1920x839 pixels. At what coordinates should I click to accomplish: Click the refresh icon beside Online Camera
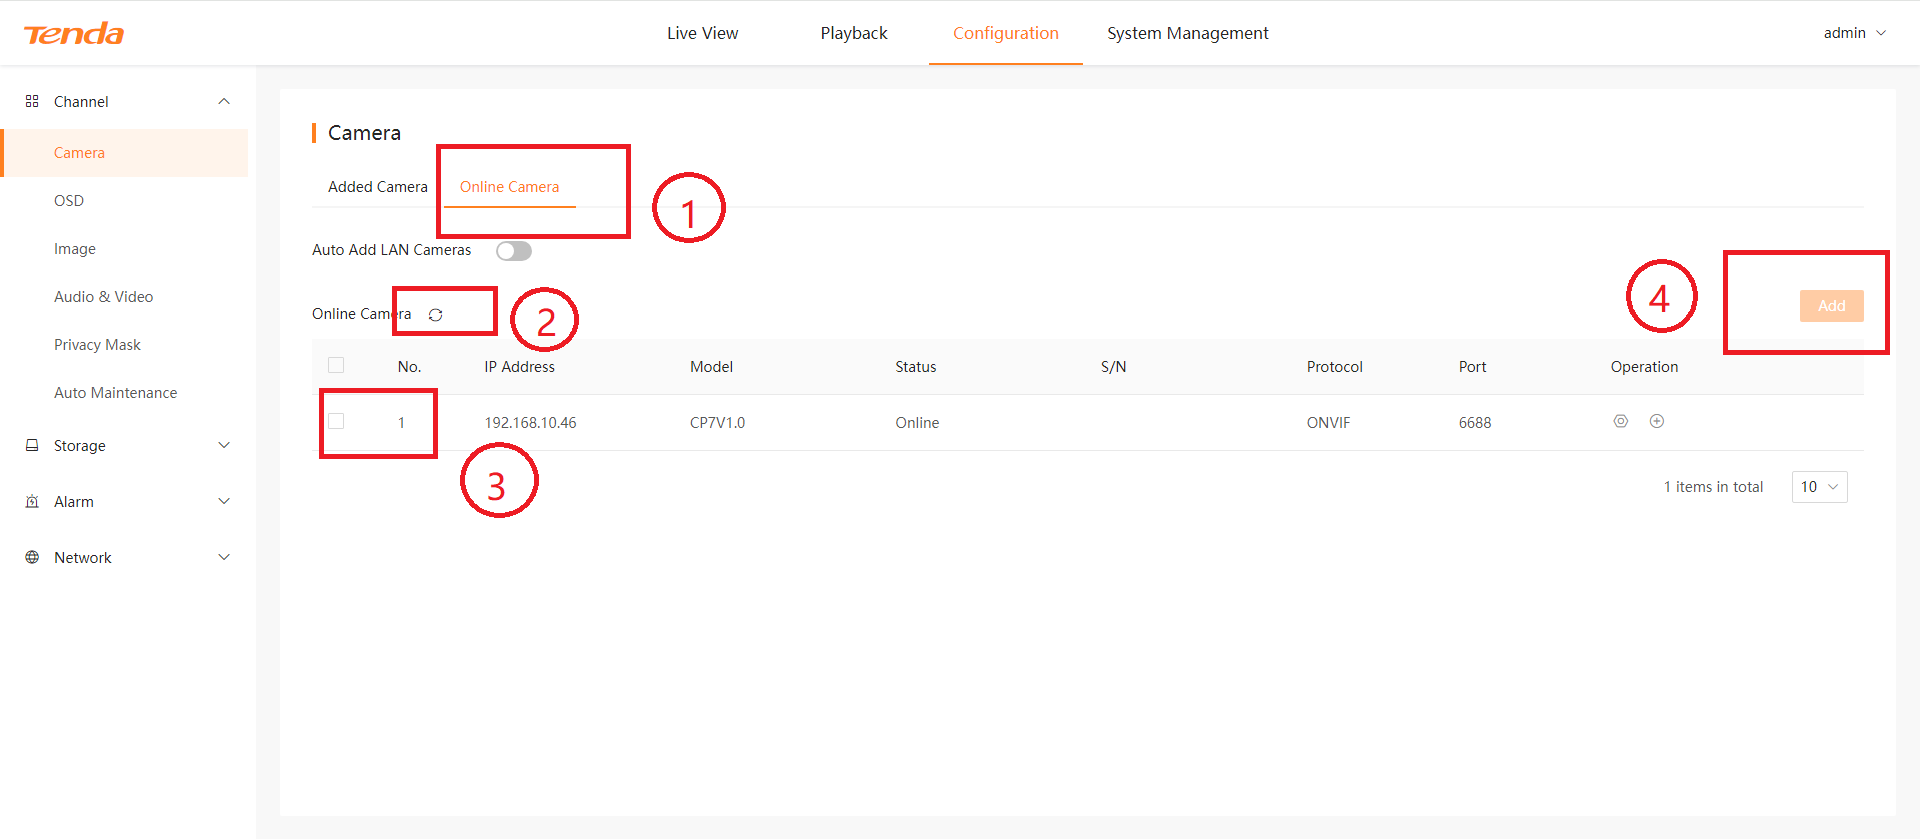(x=435, y=315)
